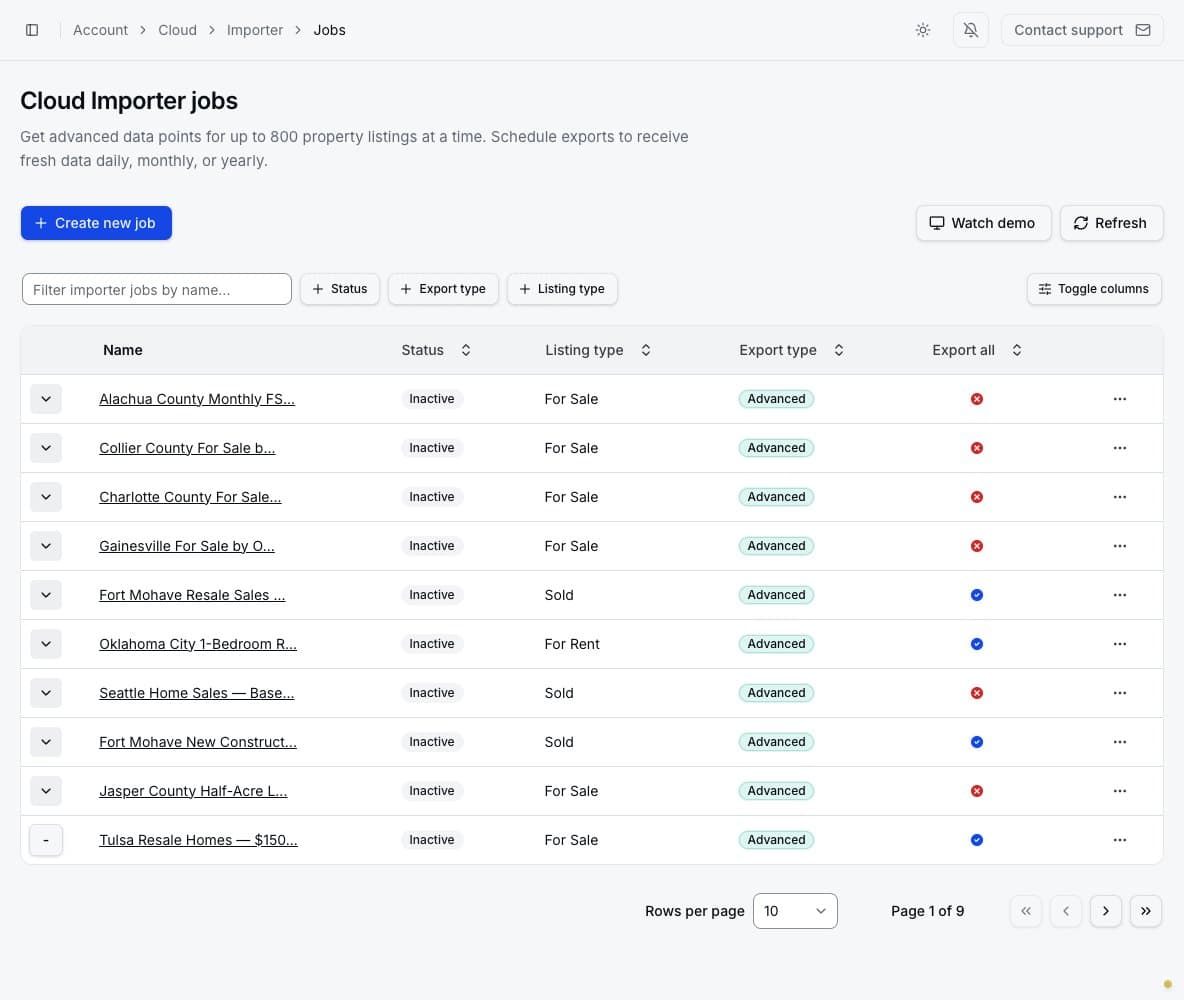This screenshot has height=1000, width=1184.
Task: Click the blue export-all check in Tulsa Resale row
Action: (976, 840)
